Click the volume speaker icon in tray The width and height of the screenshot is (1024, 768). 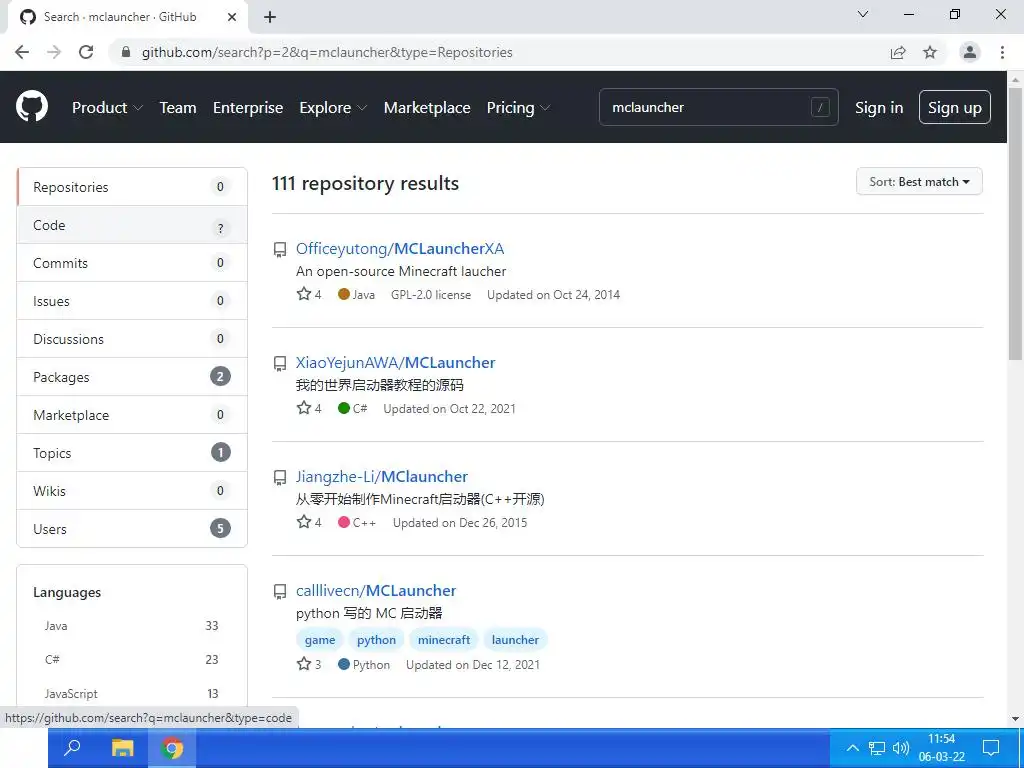tap(901, 748)
